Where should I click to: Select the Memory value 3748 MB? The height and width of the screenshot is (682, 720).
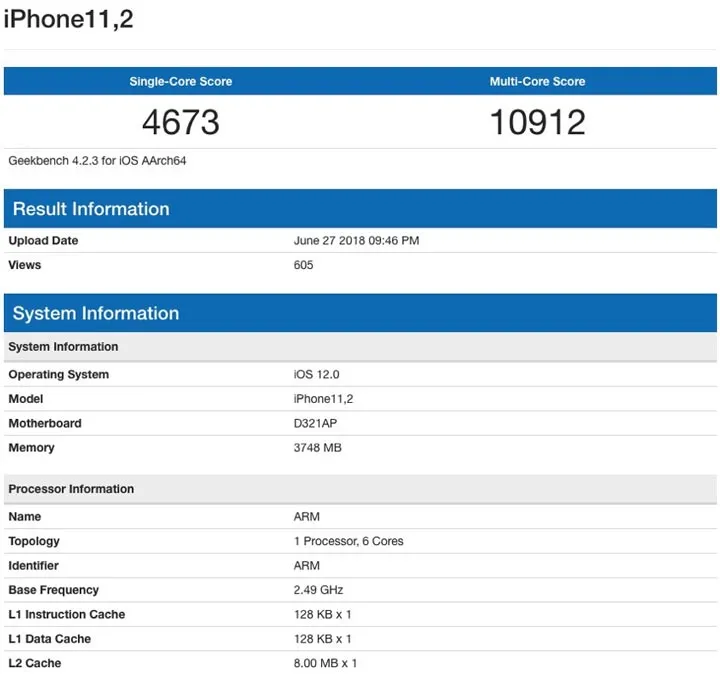(318, 448)
